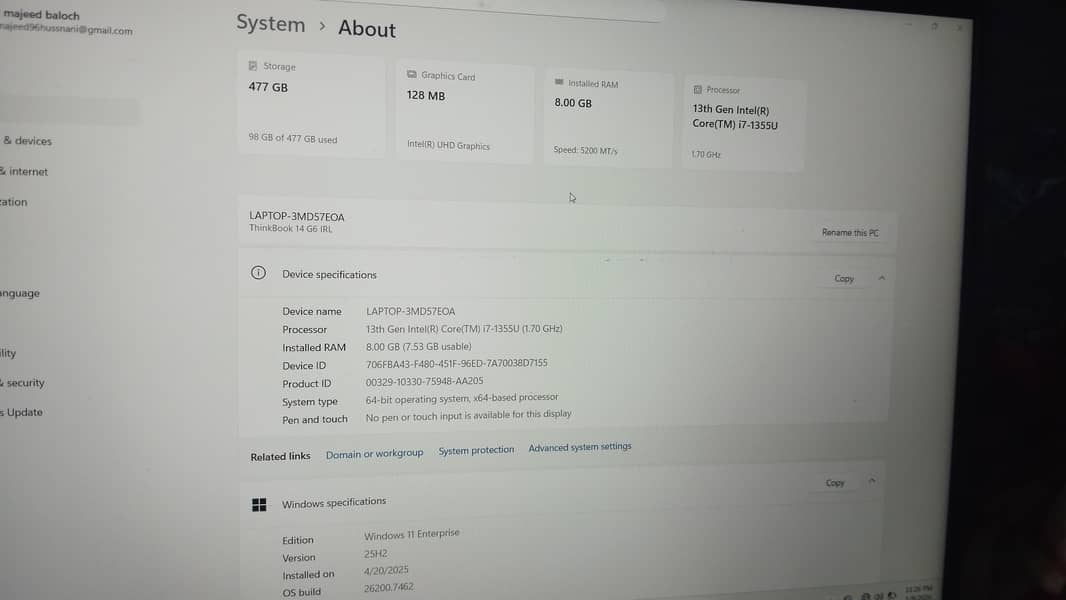Click the Device specifications info icon
Image resolution: width=1066 pixels, height=600 pixels.
coord(258,273)
